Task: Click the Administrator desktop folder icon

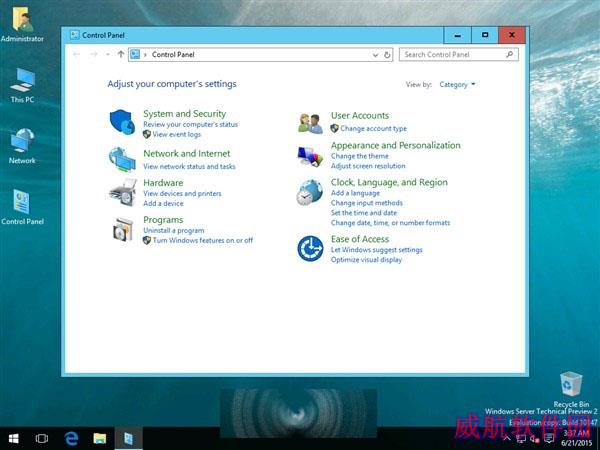Action: [22, 19]
